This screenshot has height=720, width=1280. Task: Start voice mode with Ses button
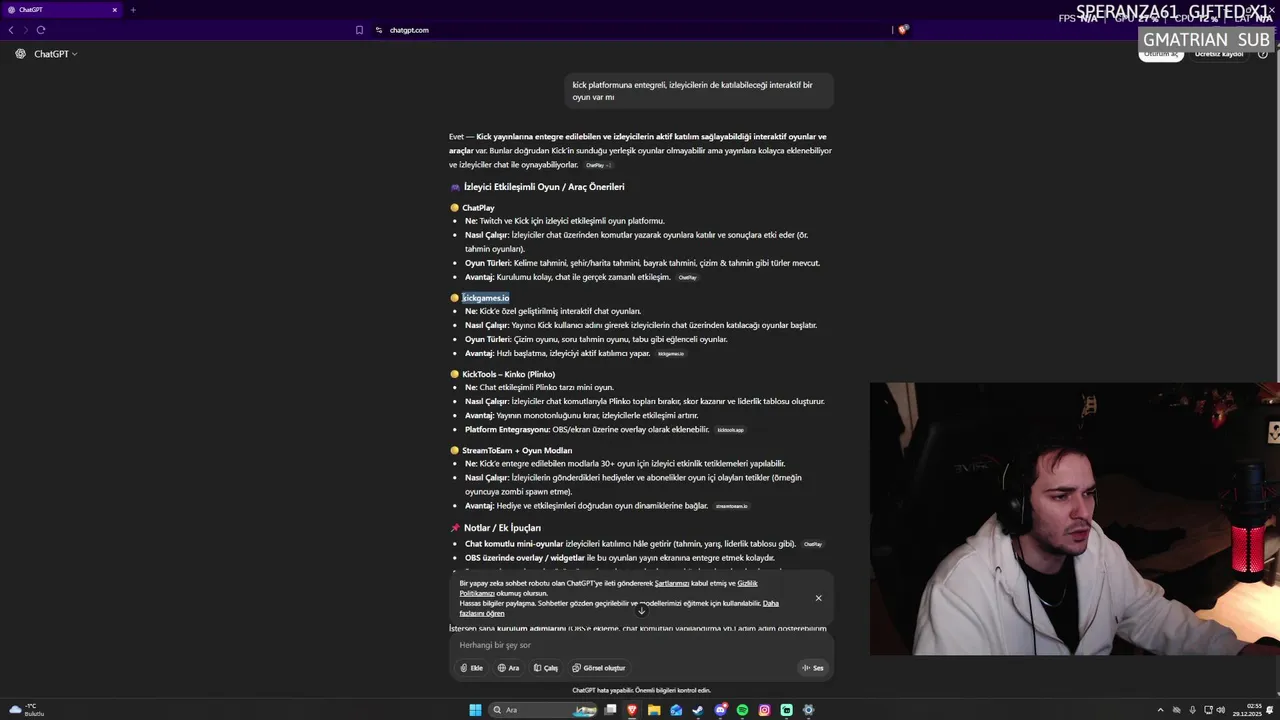point(812,668)
